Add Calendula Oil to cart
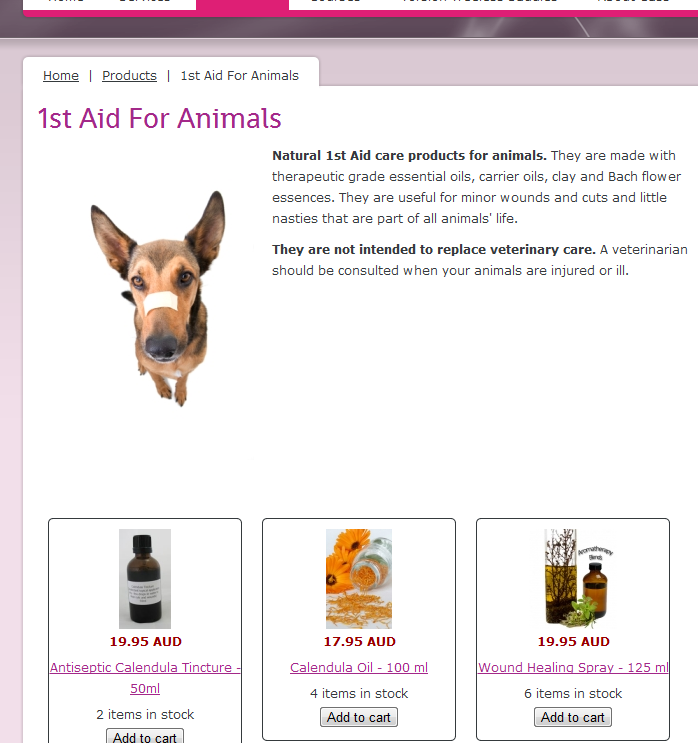This screenshot has width=698, height=743. (359, 717)
